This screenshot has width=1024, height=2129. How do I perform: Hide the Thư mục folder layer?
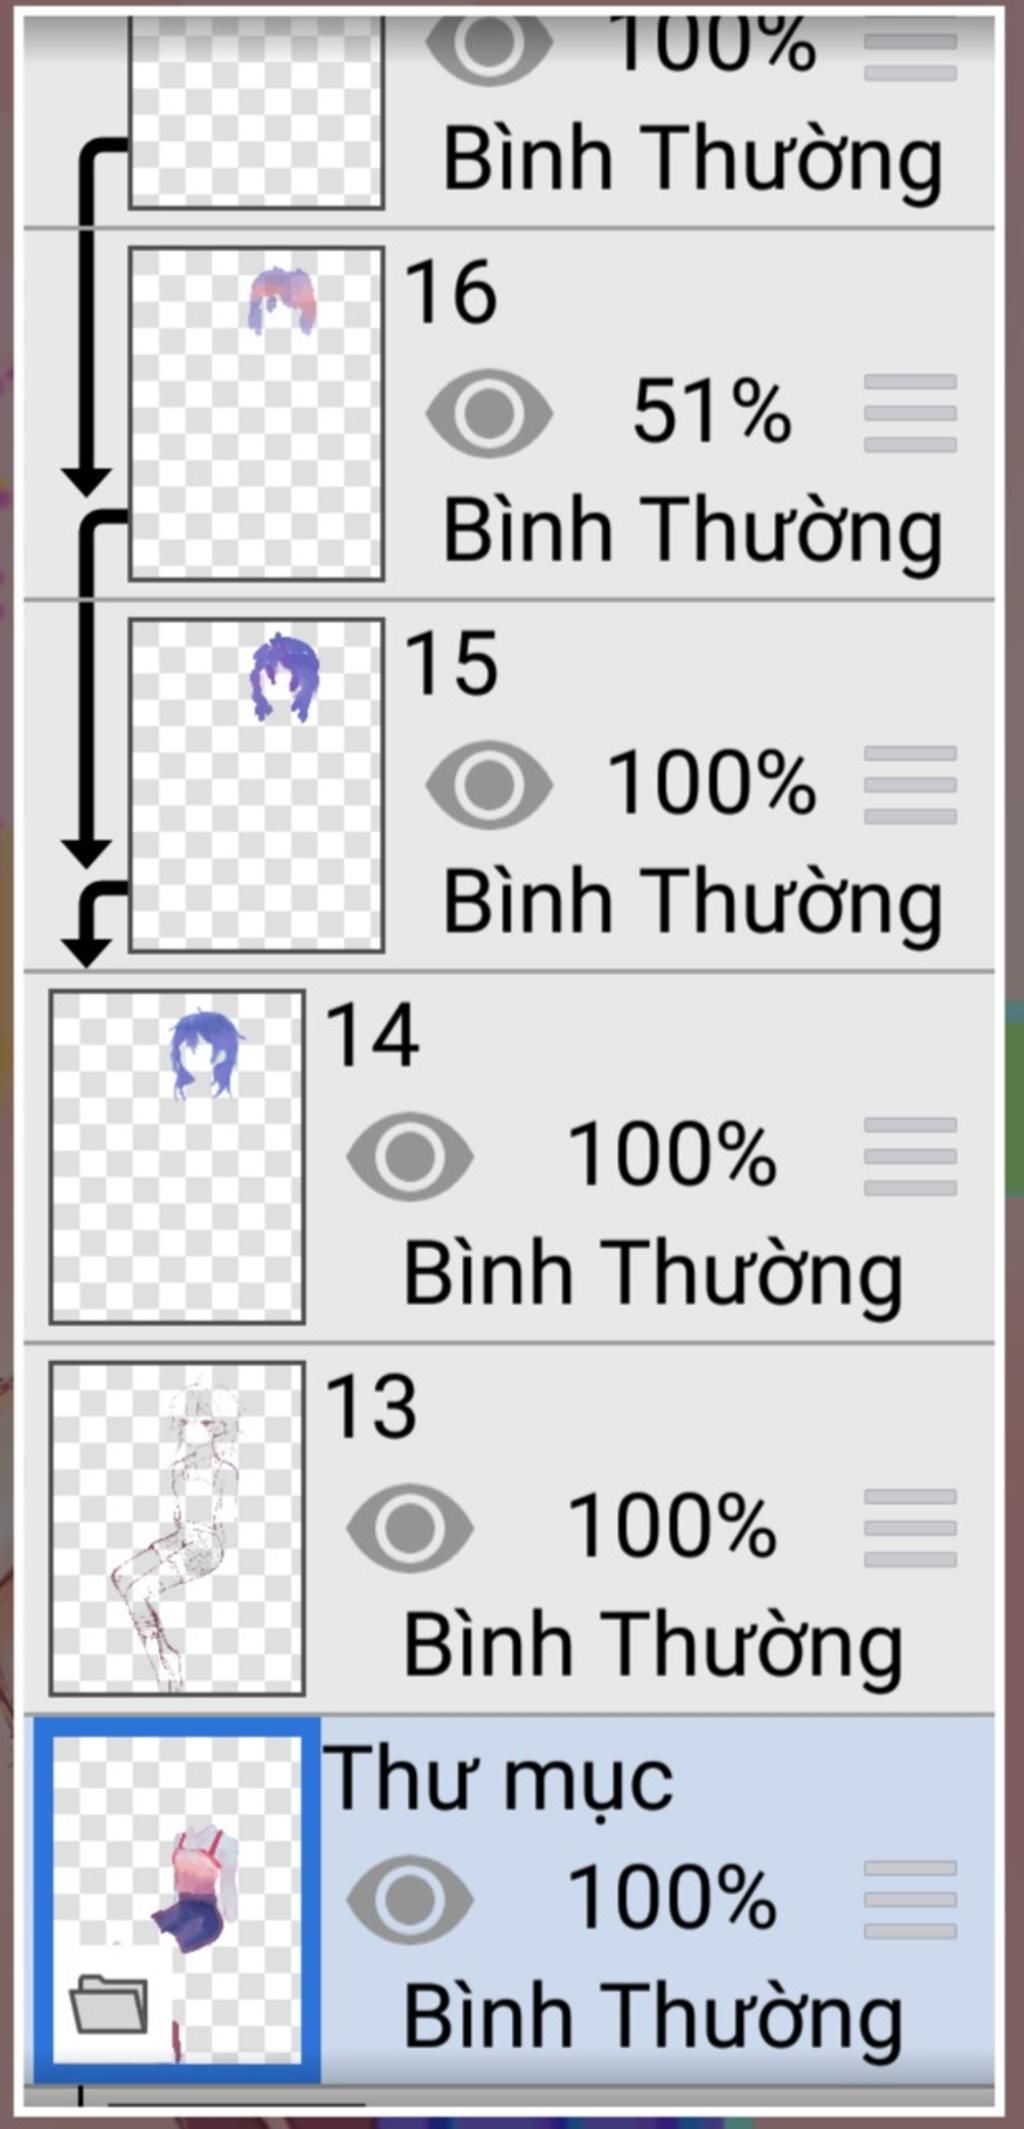click(410, 1898)
